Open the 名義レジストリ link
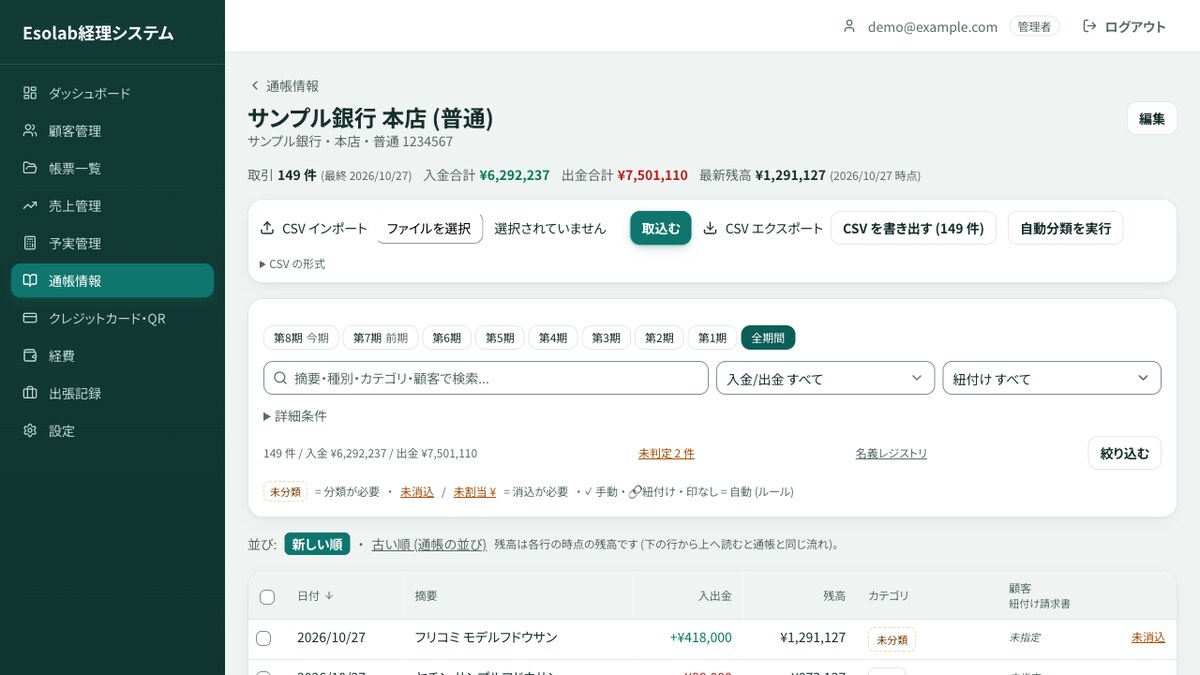 891,453
